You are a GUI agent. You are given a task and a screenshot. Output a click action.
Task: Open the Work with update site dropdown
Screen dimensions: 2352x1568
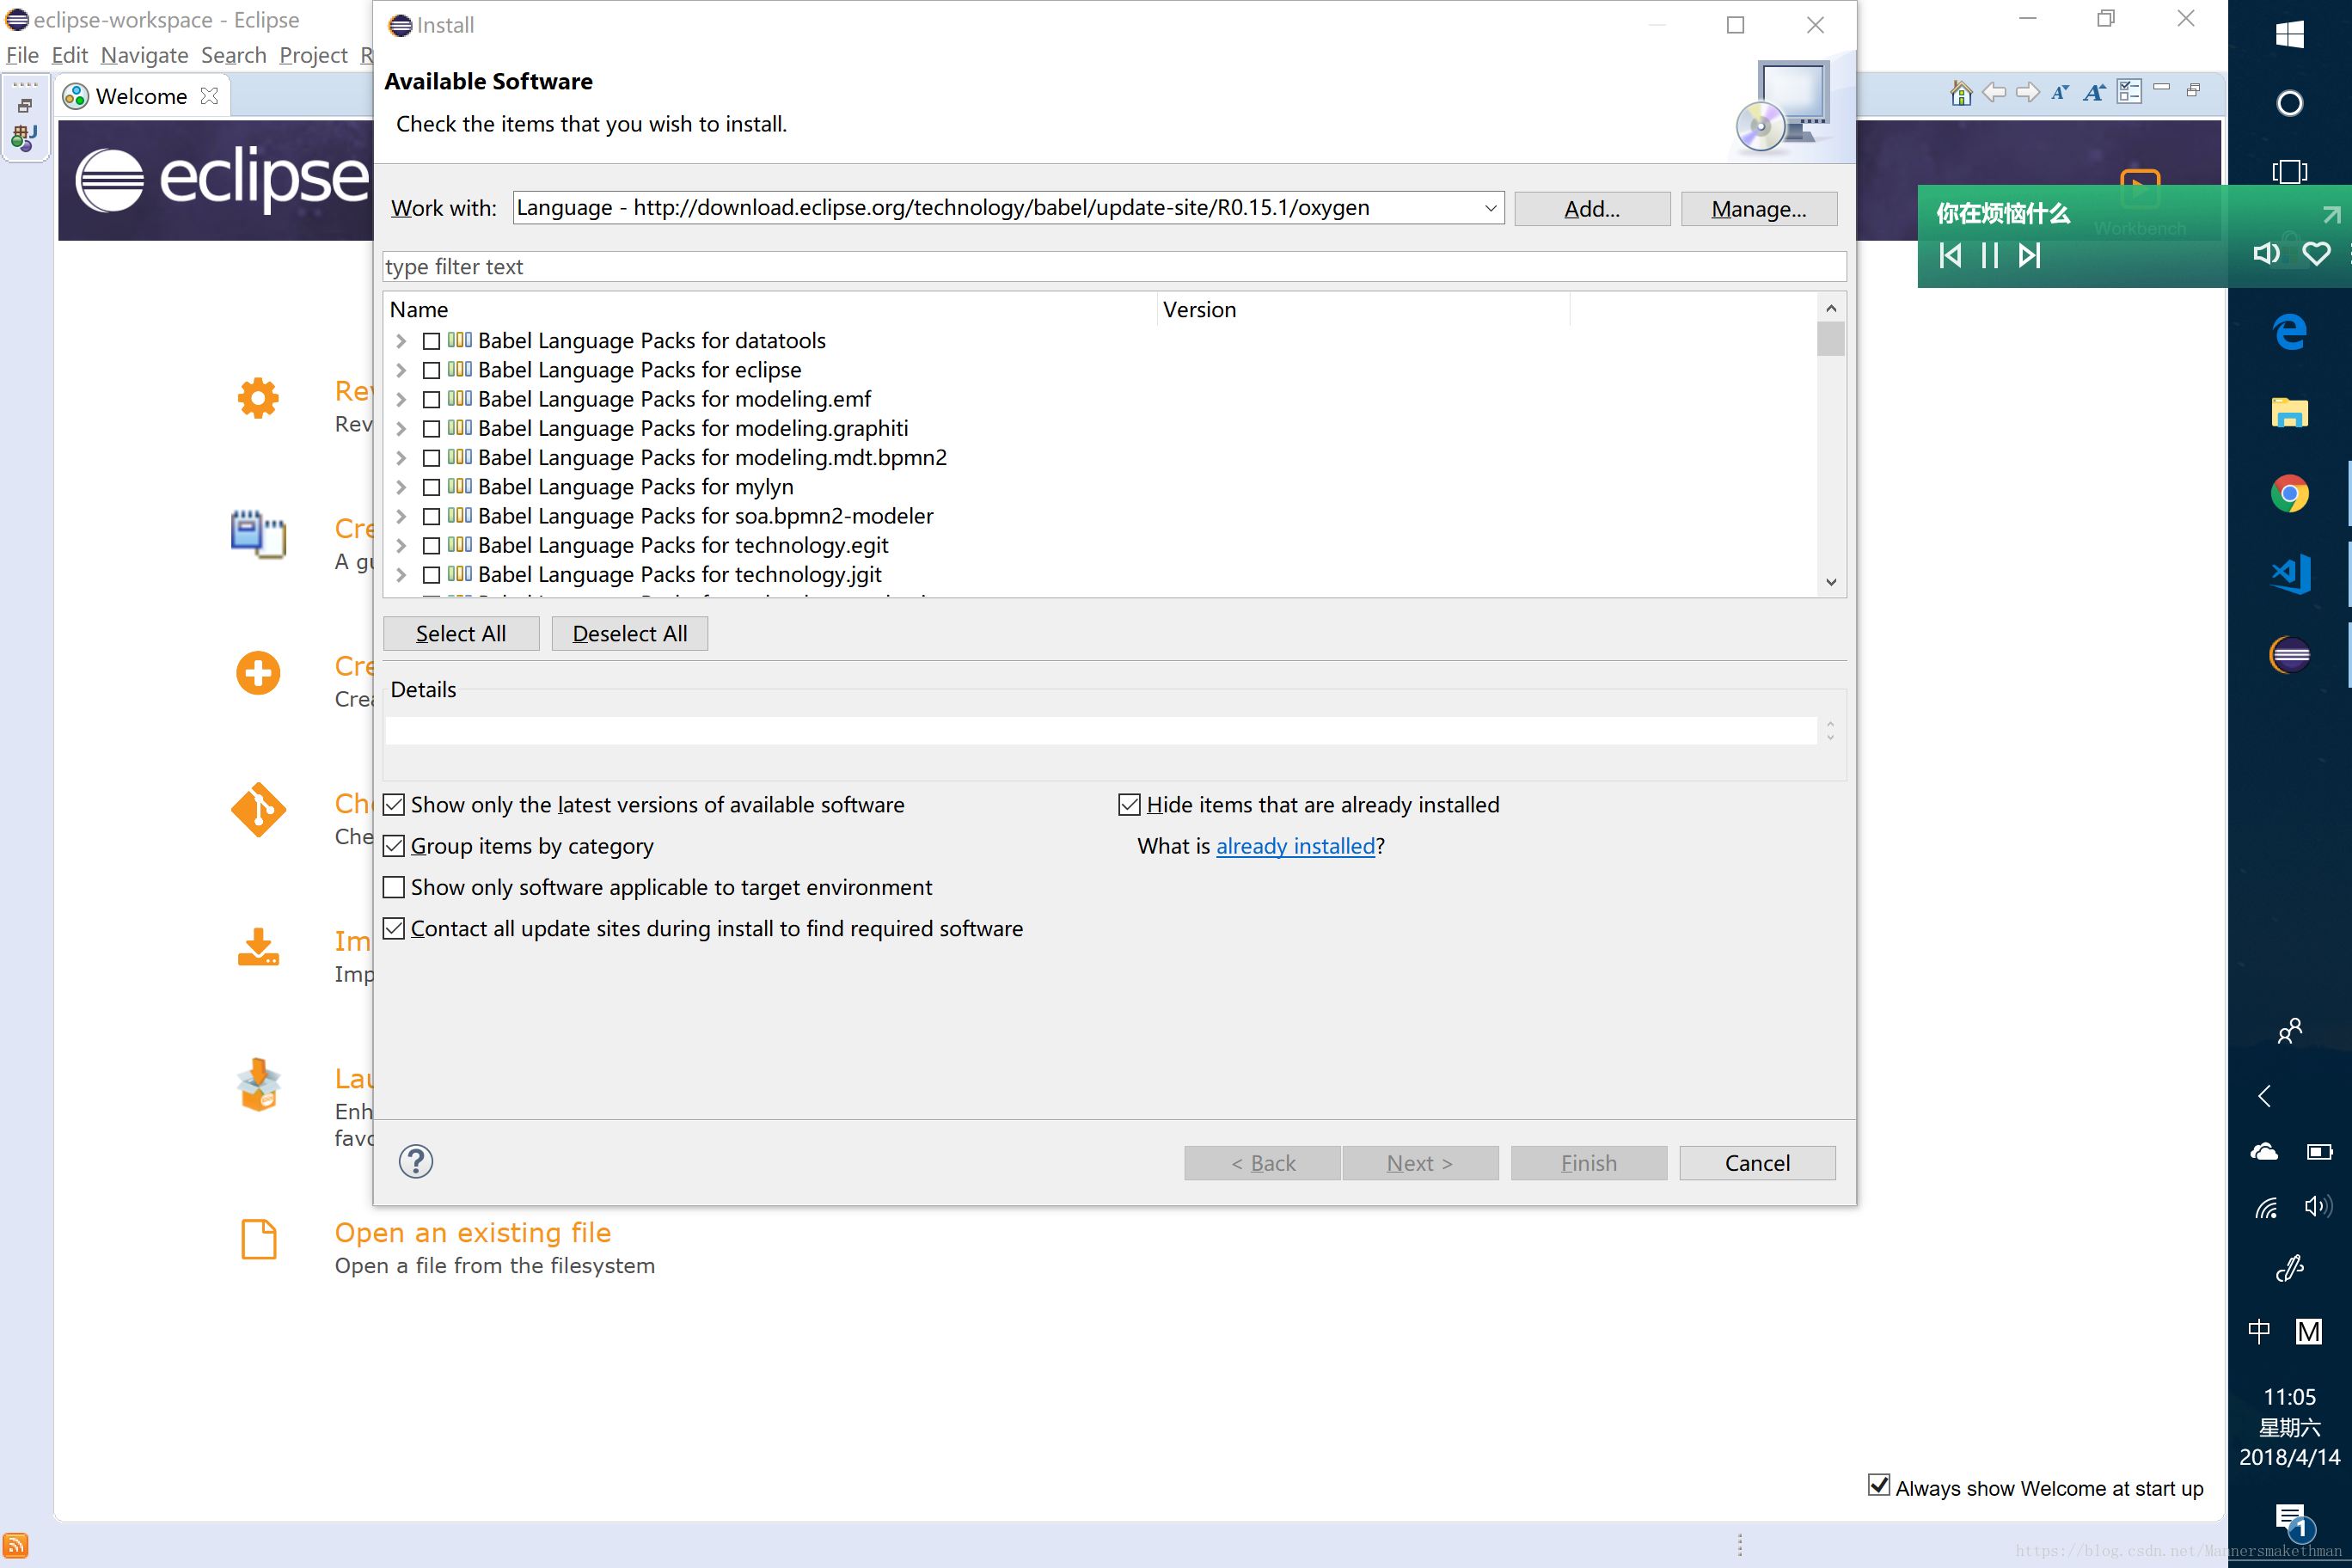[x=1490, y=208]
